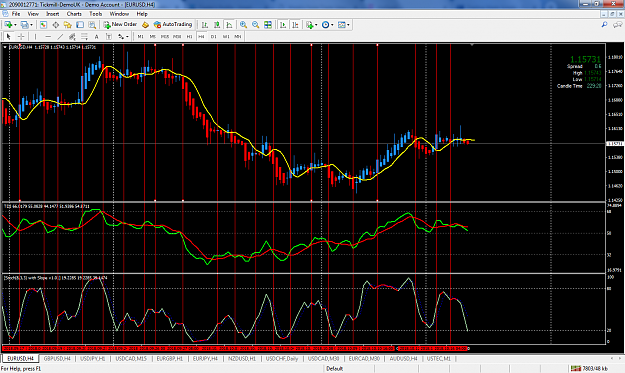The height and width of the screenshot is (373, 625).
Task: Open the Terminal panel icon
Action: pyautogui.click(x=80, y=25)
